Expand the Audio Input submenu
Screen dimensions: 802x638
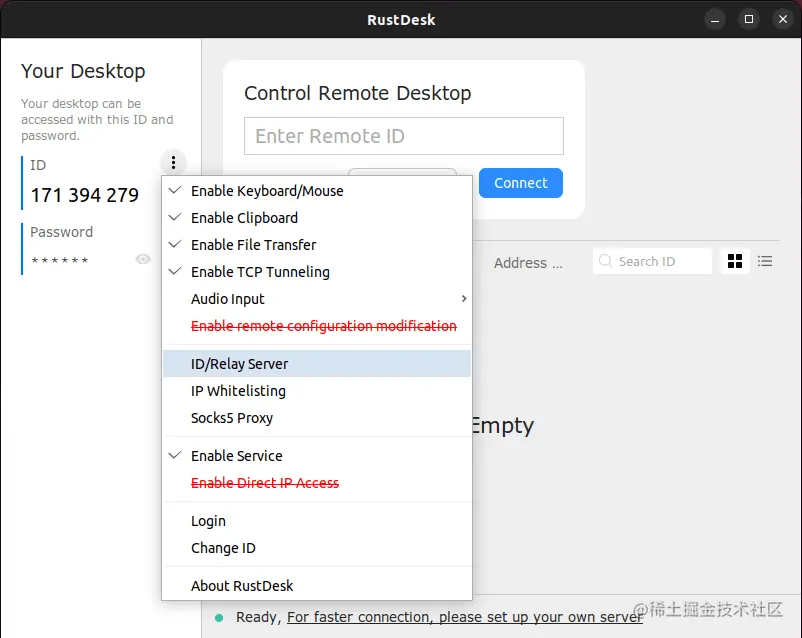(x=317, y=299)
